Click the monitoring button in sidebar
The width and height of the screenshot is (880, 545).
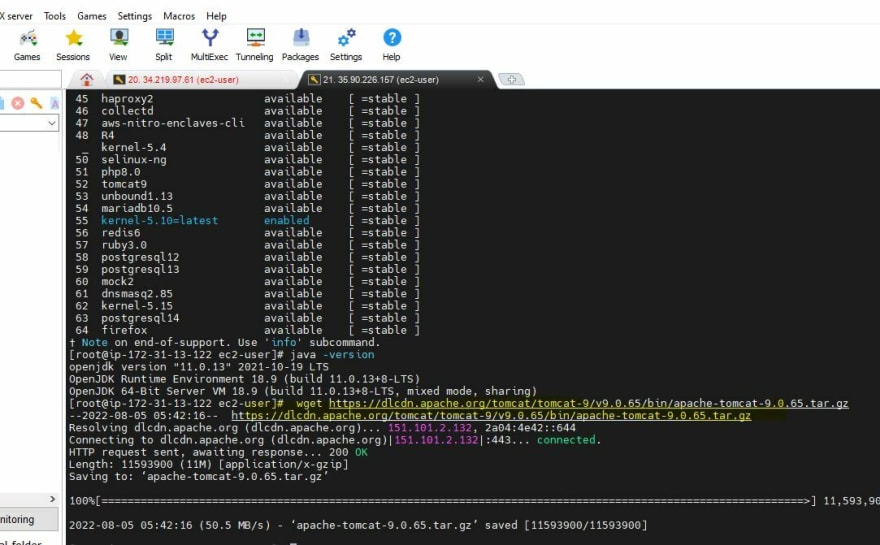pos(29,519)
